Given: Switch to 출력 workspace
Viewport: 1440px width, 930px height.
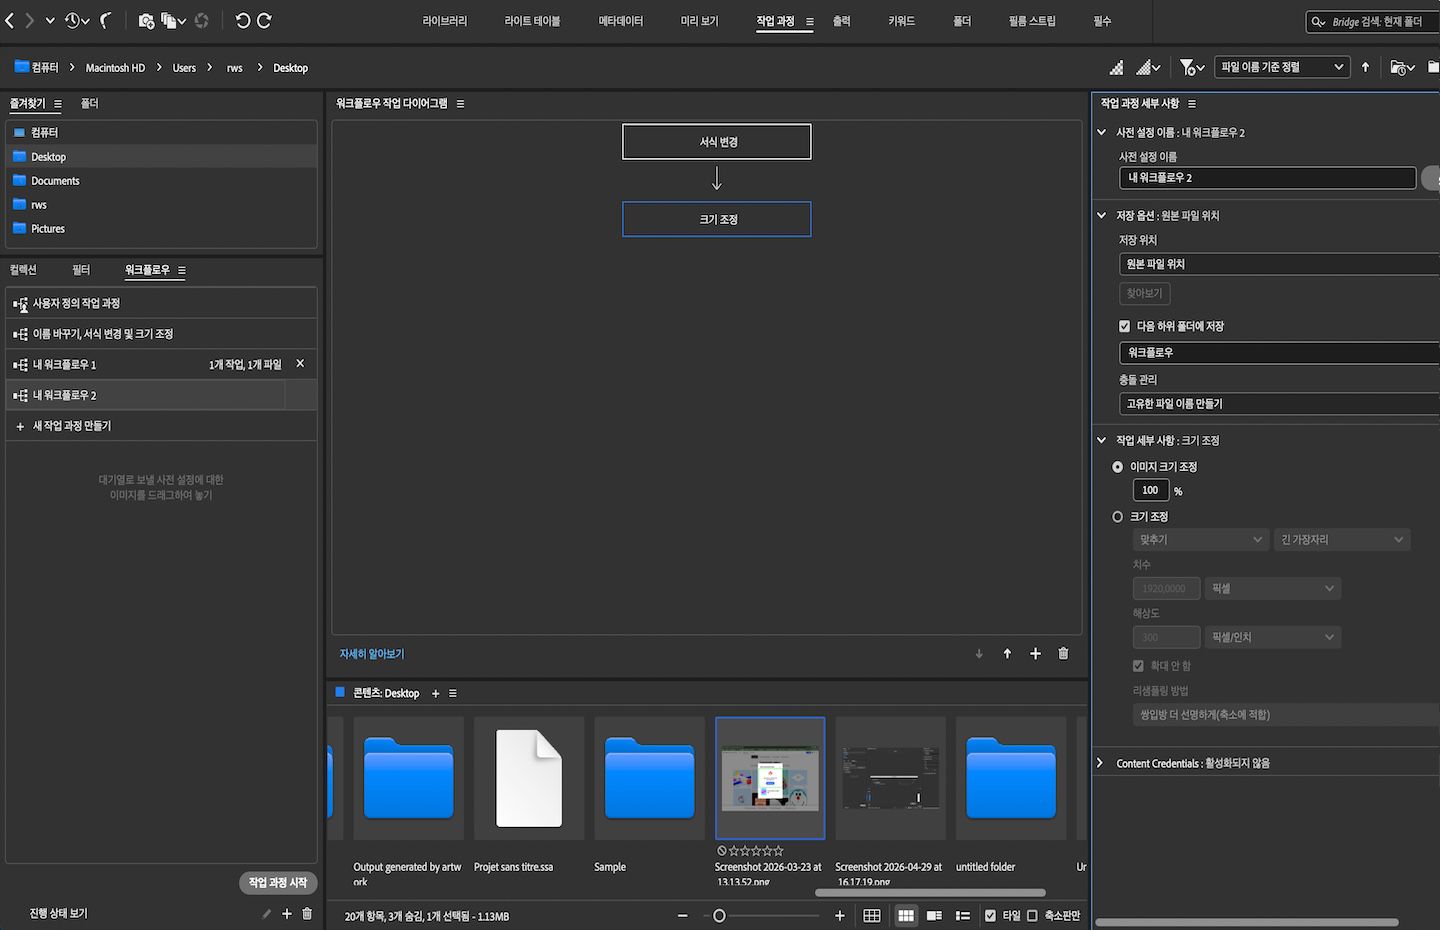Looking at the screenshot, I should [842, 21].
